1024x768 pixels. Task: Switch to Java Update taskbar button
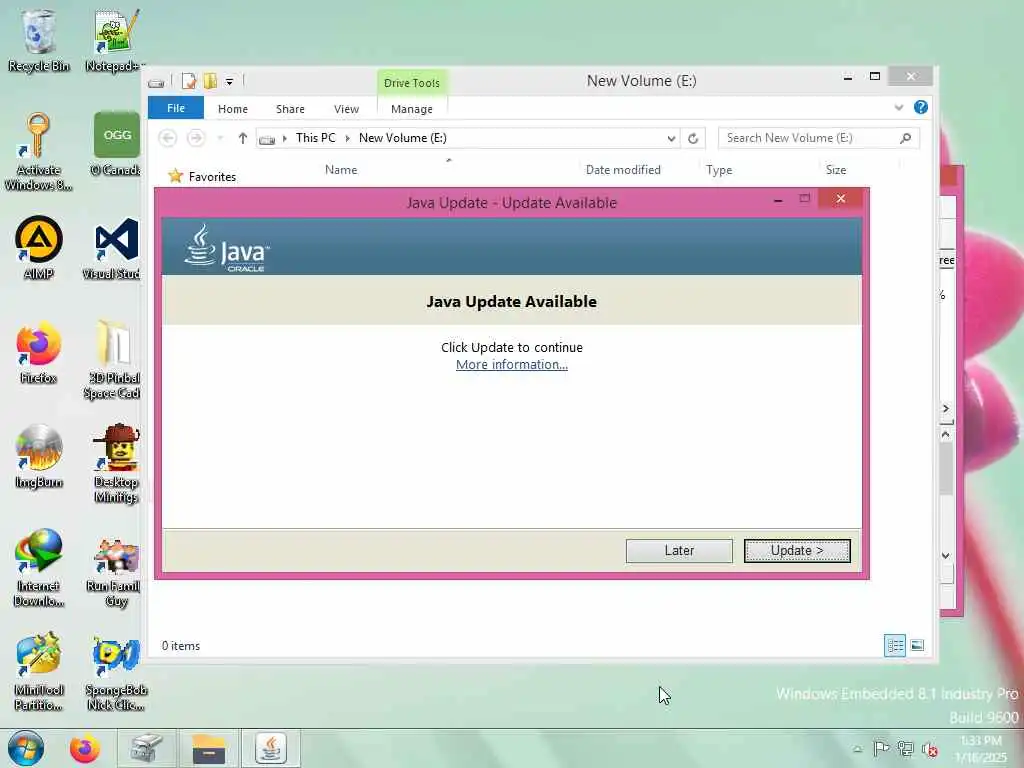(270, 748)
